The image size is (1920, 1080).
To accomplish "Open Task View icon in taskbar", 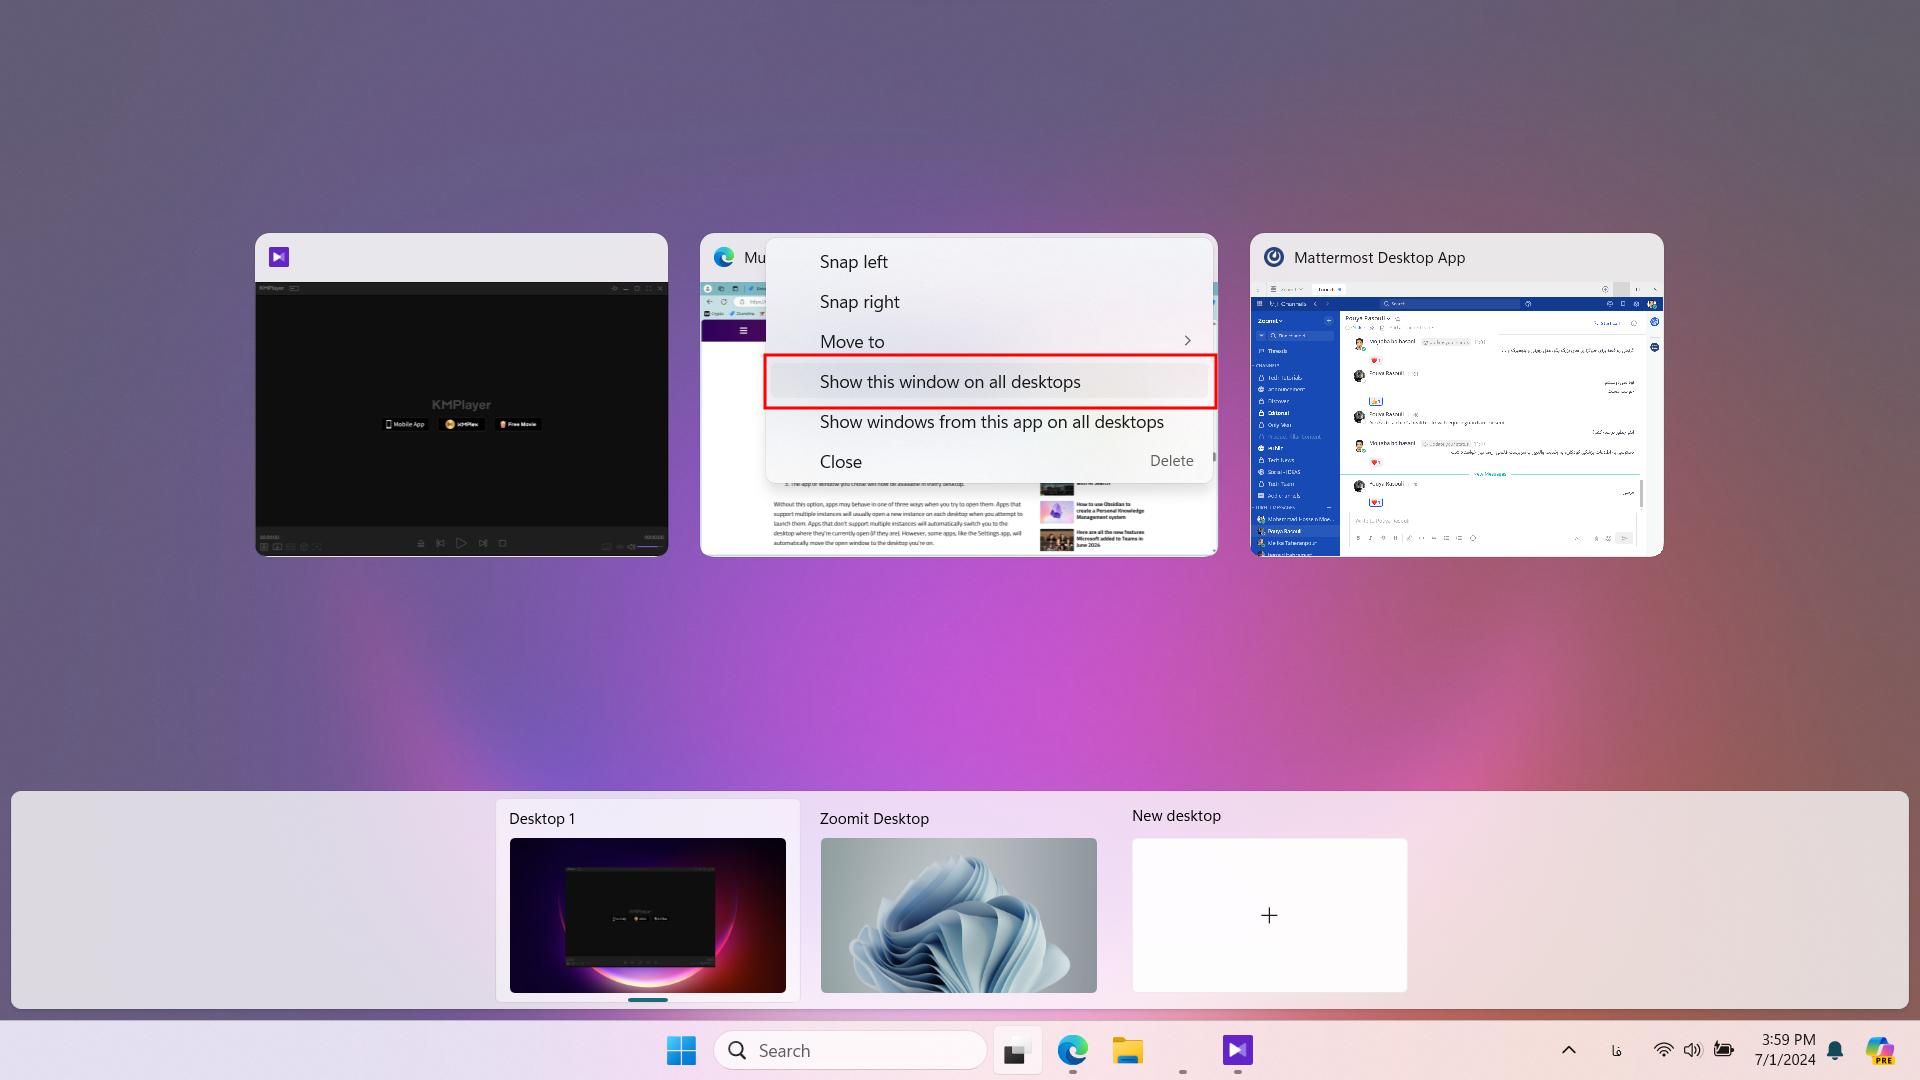I will point(1015,1050).
